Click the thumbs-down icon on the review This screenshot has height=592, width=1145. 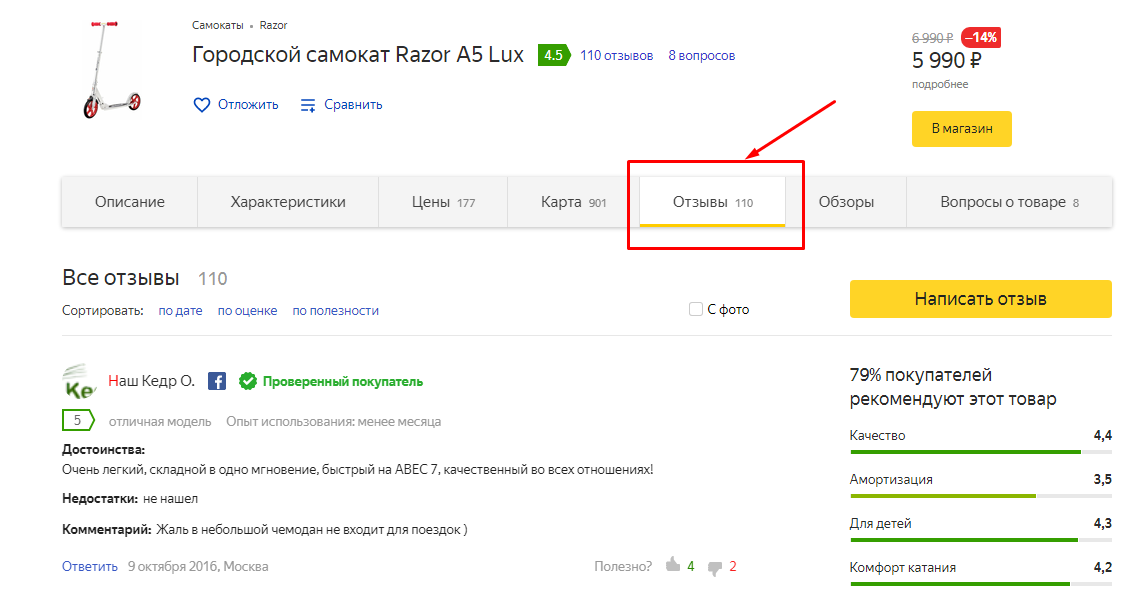pyautogui.click(x=716, y=568)
